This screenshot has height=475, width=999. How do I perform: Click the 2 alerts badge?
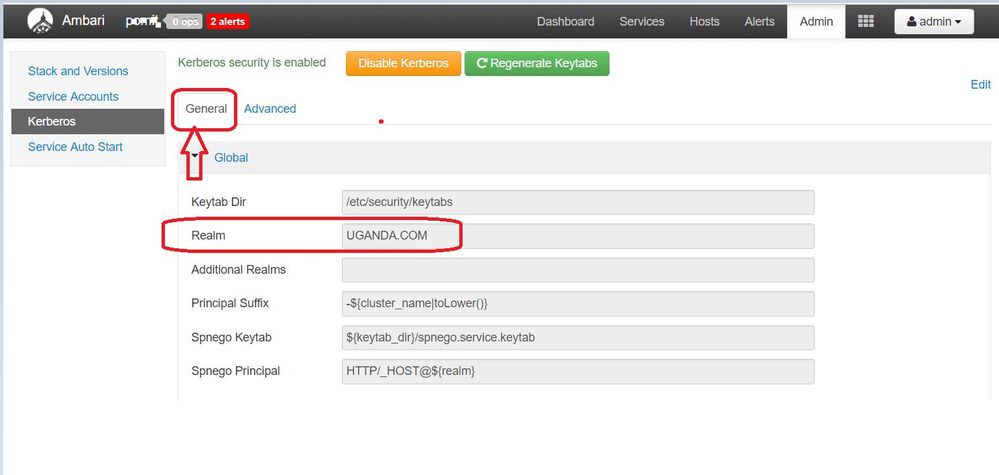(227, 22)
